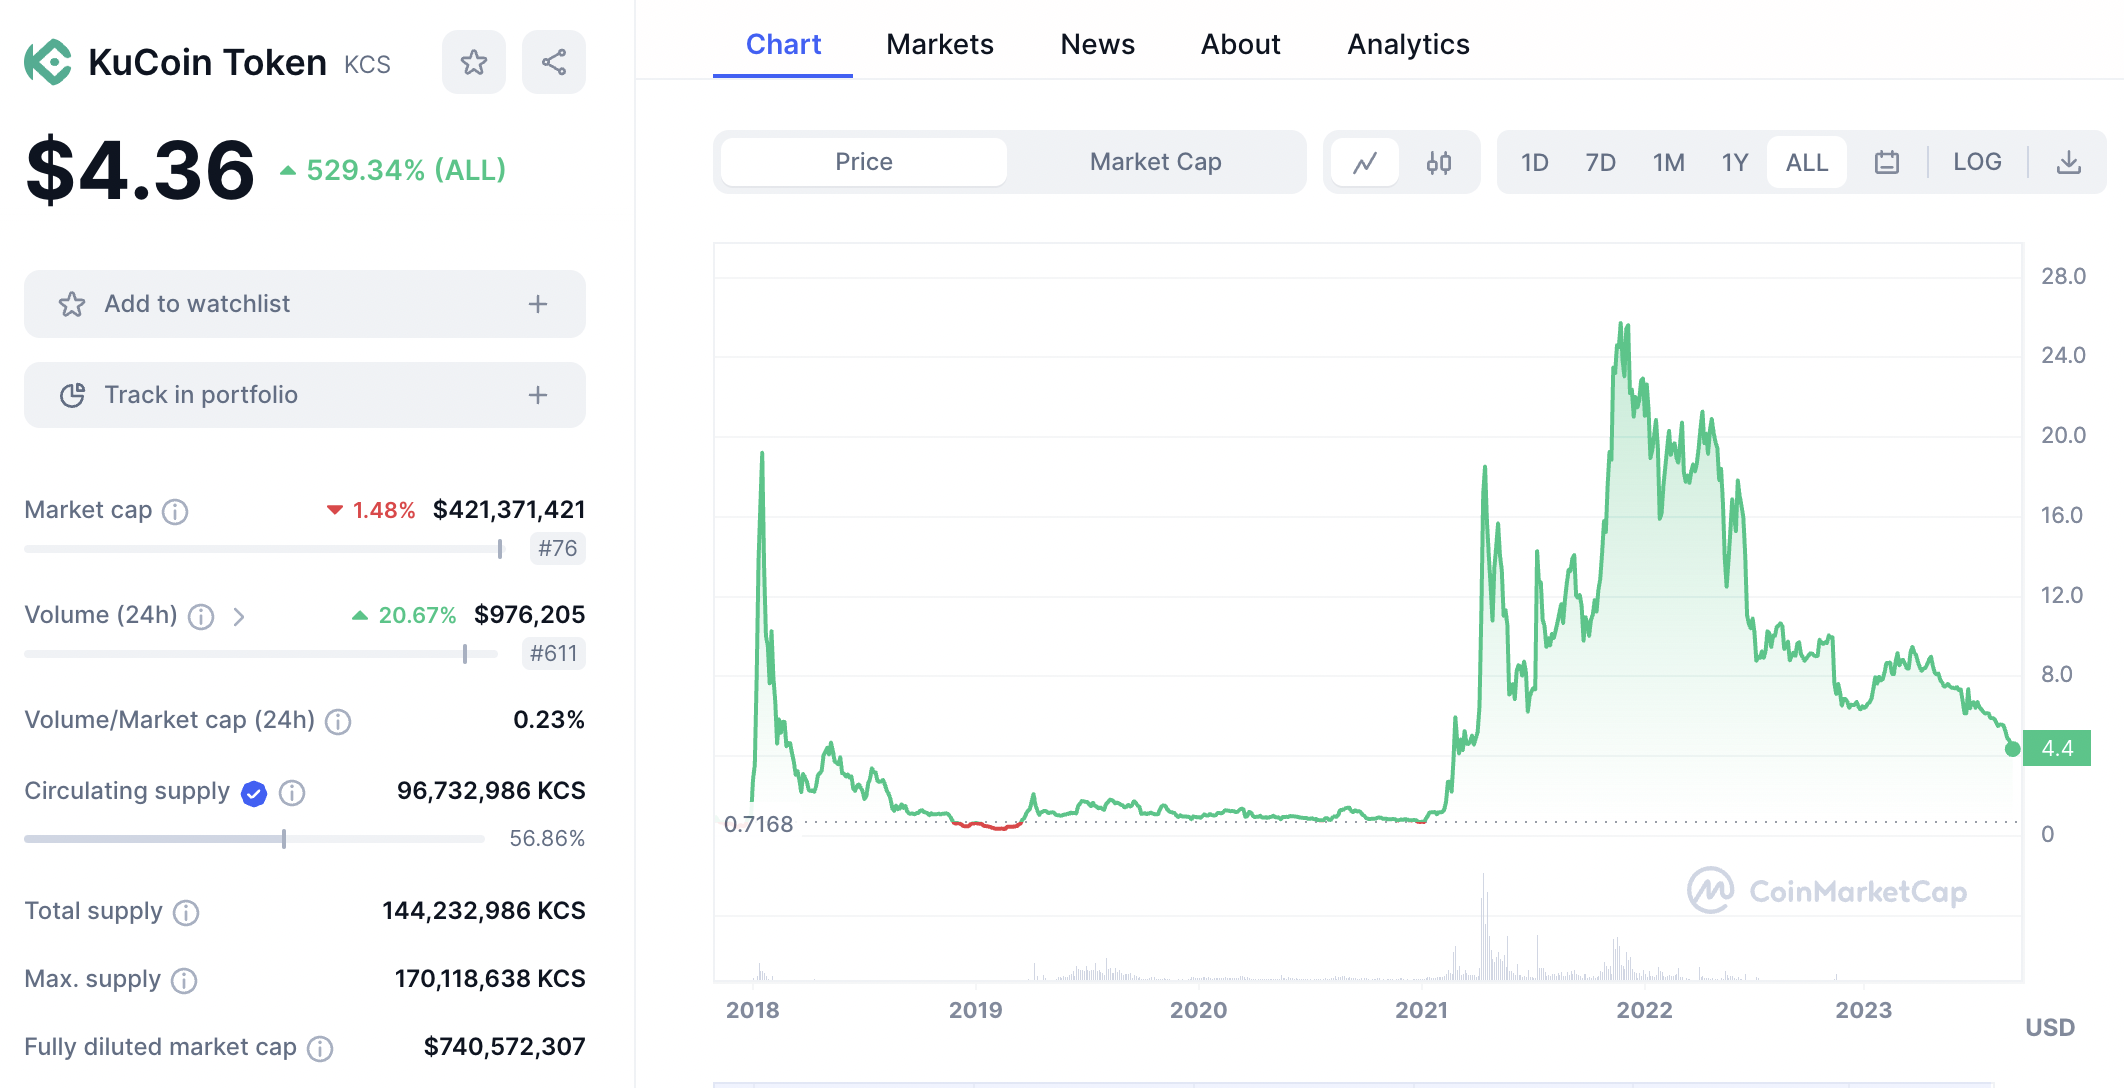2124x1088 pixels.
Task: Open Circulating supply info icon
Action: click(292, 793)
